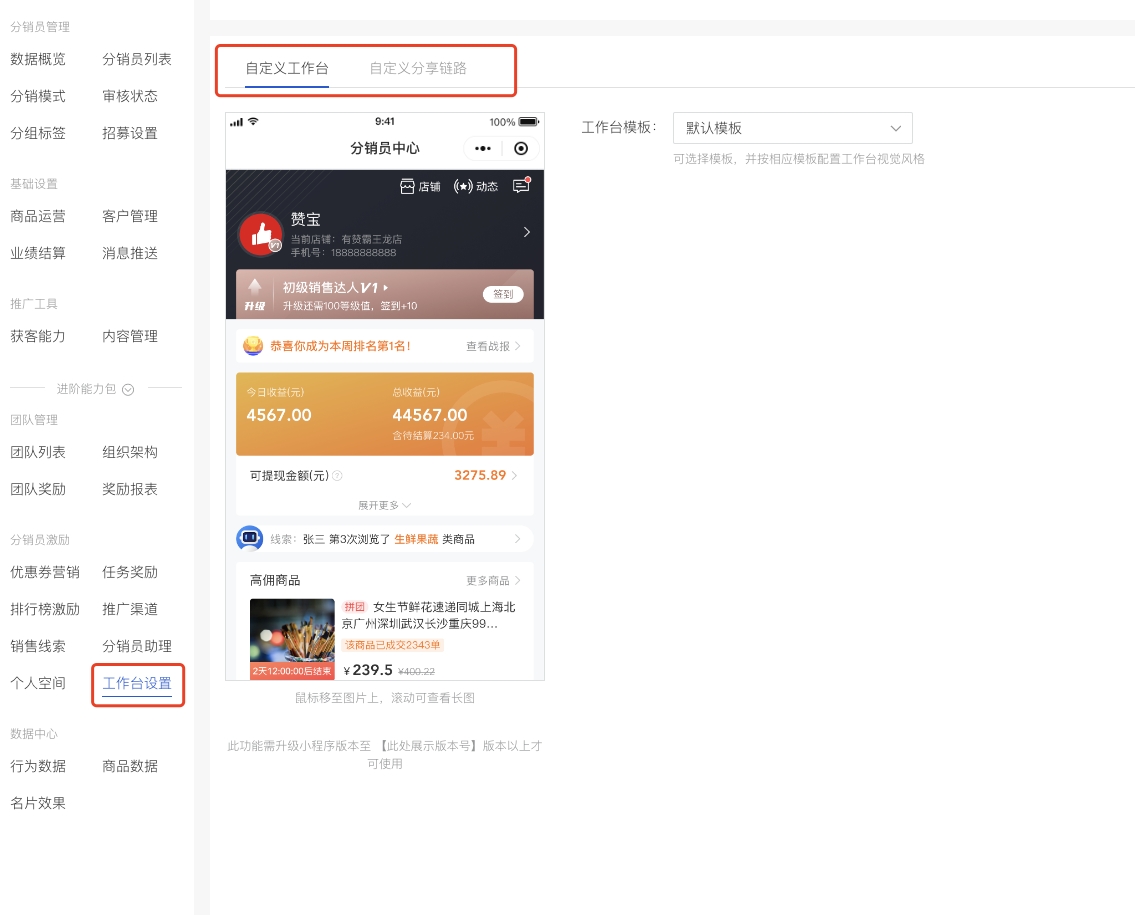The image size is (1135, 915).
Task: Open the message icon with red dot
Action: click(521, 185)
